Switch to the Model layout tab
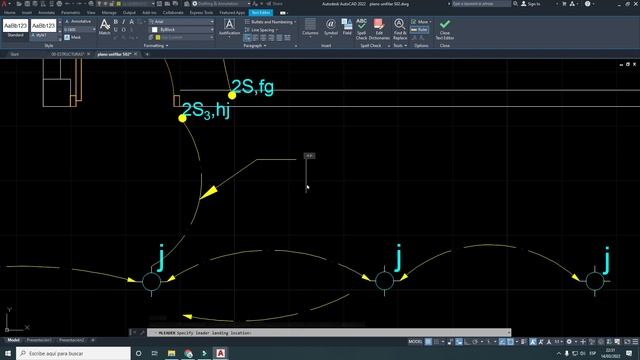Viewport: 640px width, 360px height. (x=13, y=340)
